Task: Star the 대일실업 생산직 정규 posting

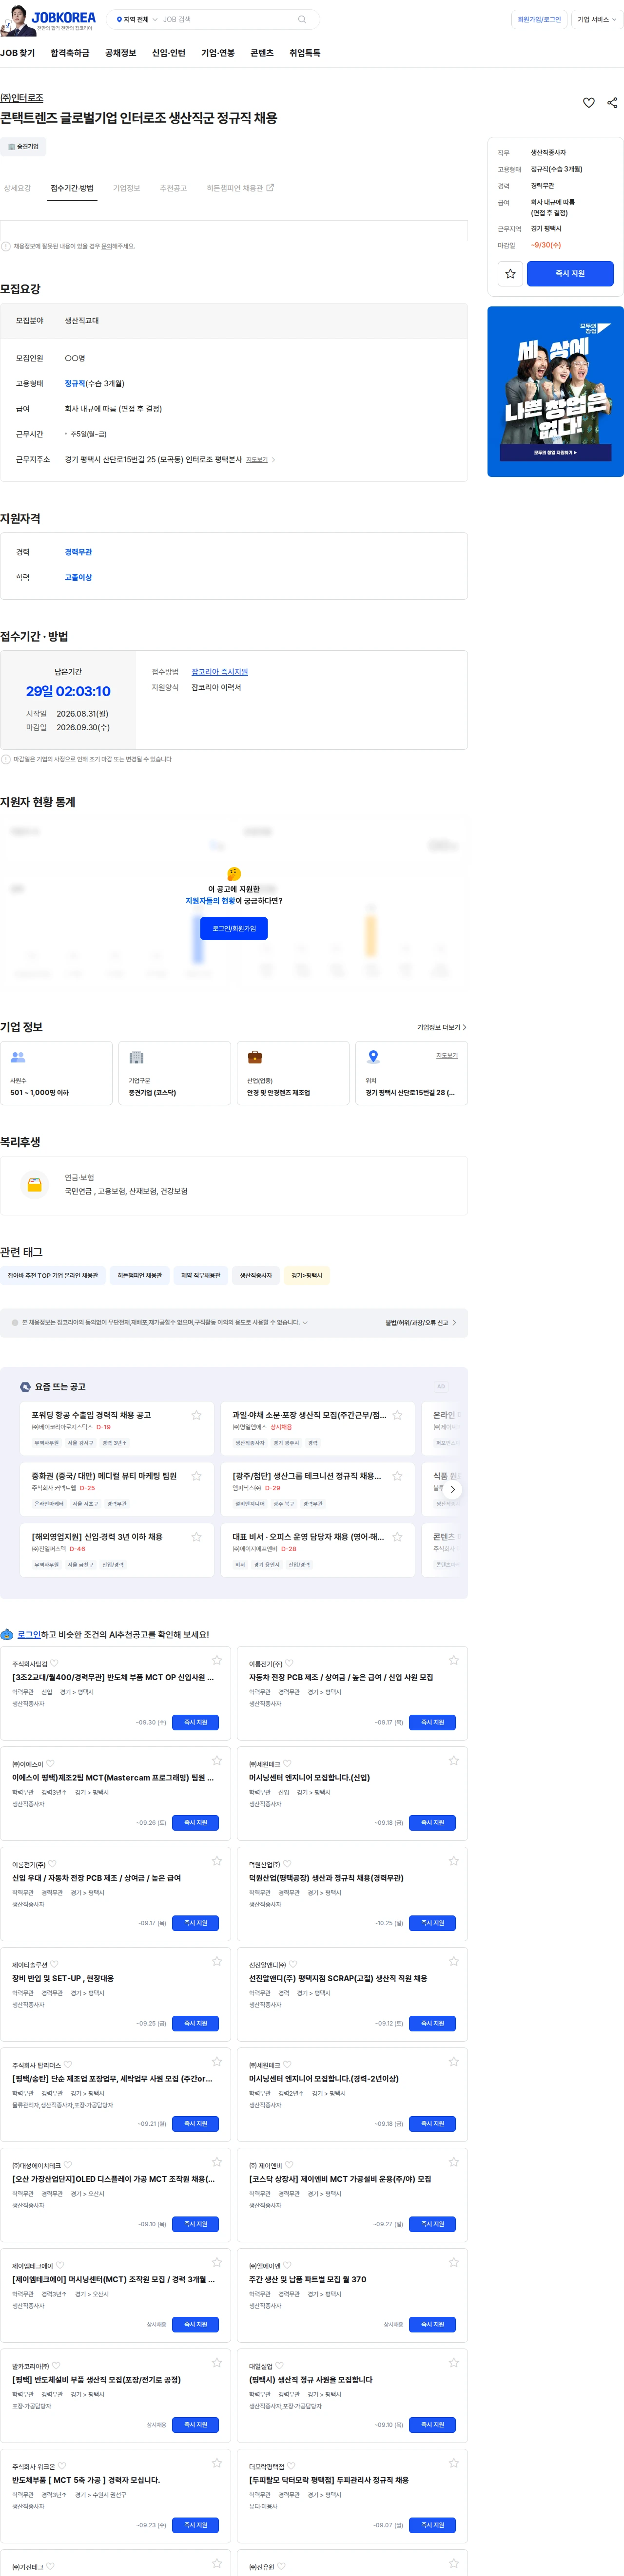Action: (x=453, y=2362)
